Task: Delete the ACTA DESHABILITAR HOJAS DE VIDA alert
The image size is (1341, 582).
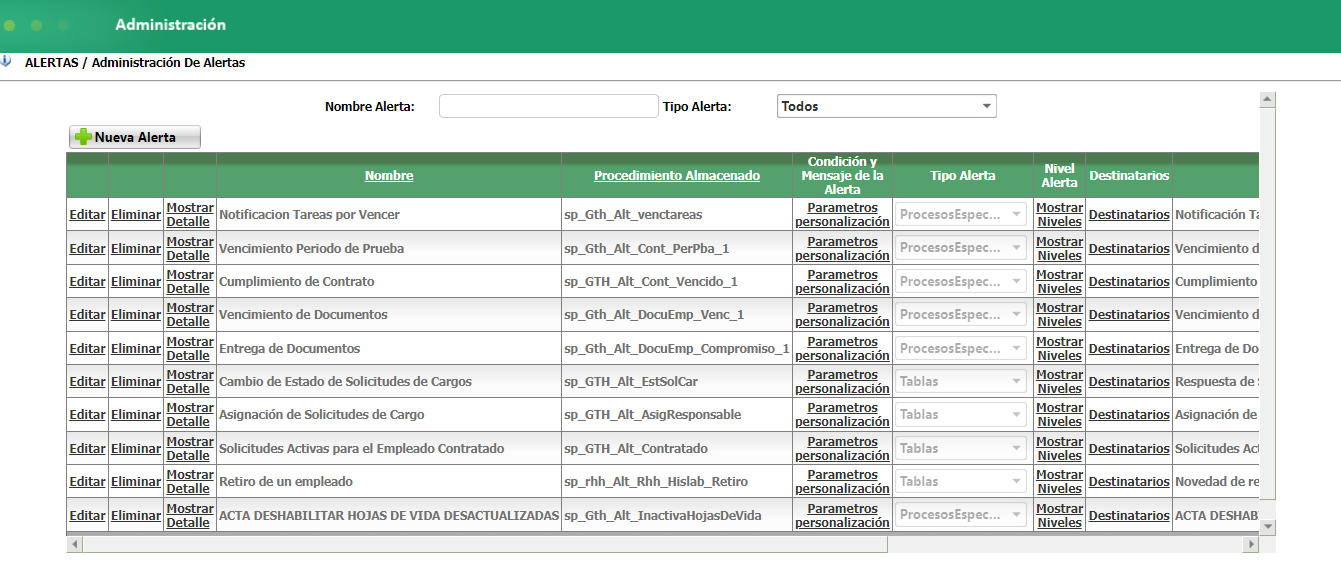Action: (136, 516)
